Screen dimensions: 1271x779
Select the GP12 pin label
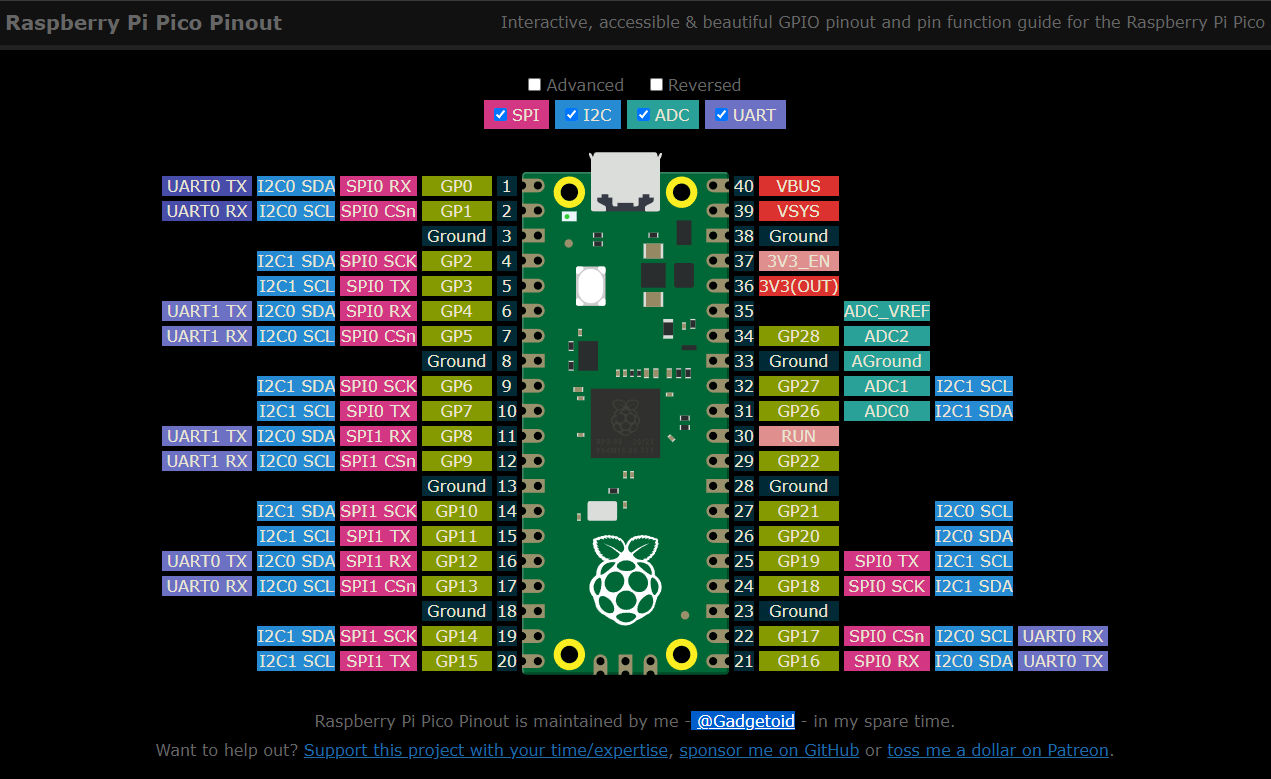[x=457, y=561]
